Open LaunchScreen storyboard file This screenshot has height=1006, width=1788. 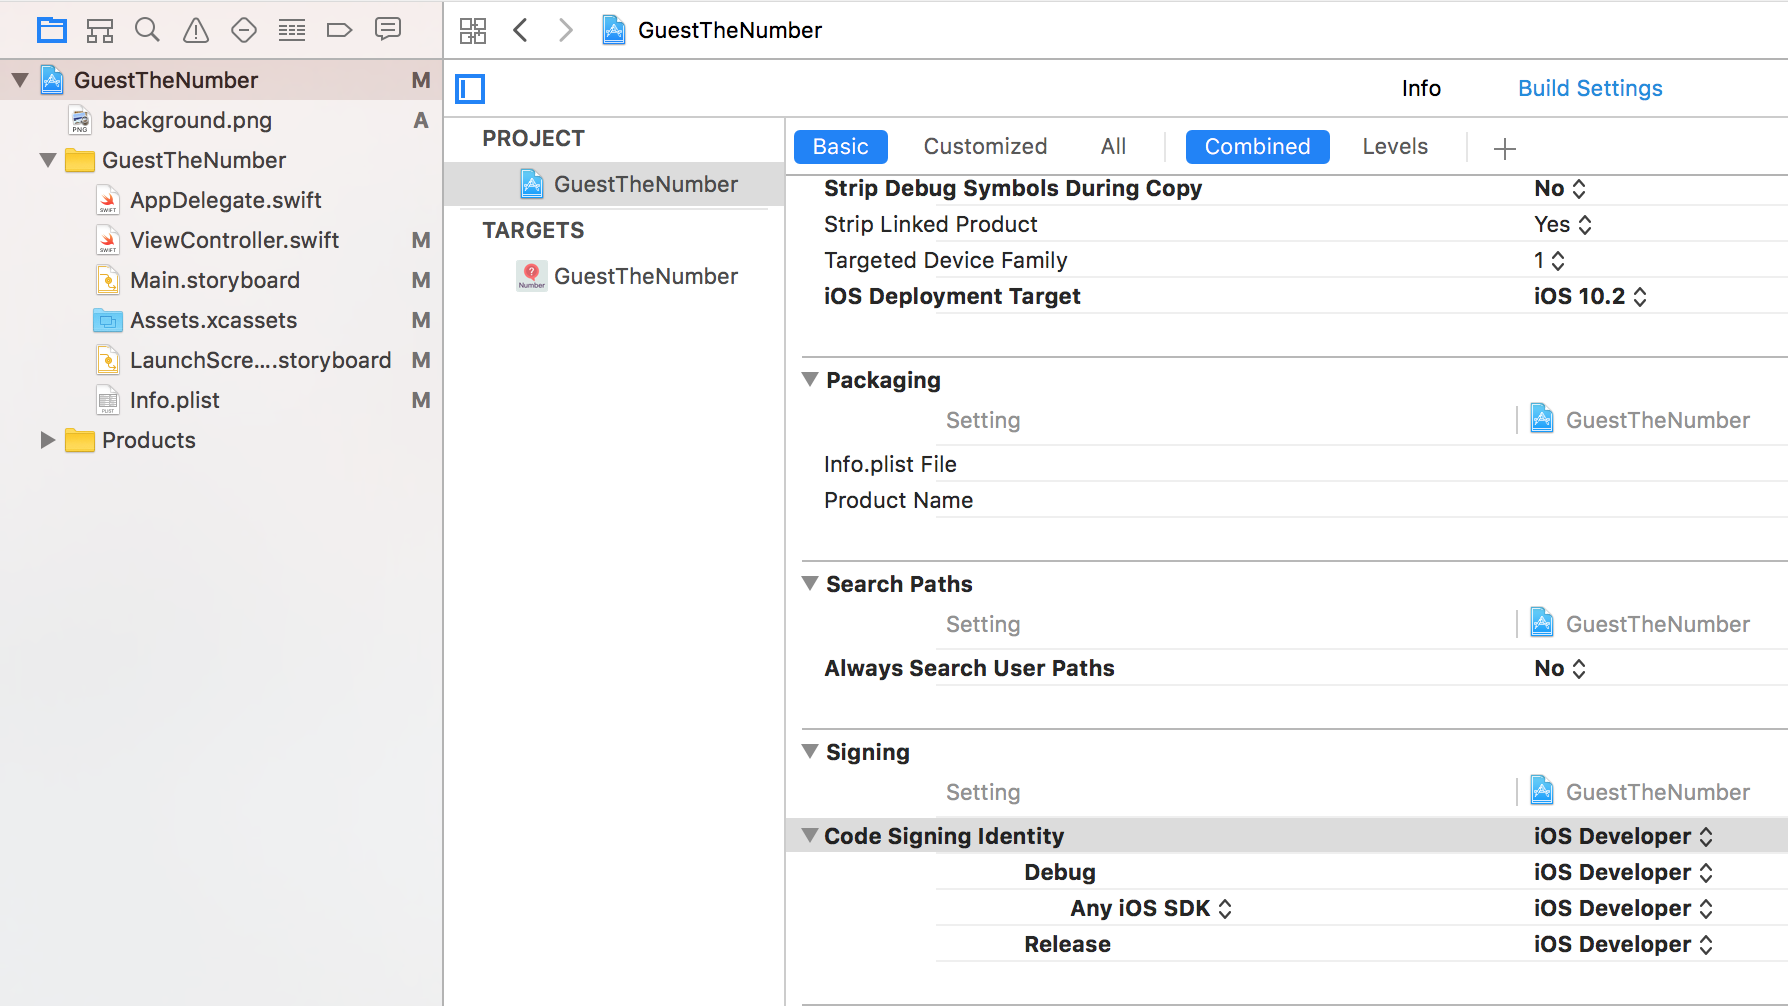tap(260, 360)
